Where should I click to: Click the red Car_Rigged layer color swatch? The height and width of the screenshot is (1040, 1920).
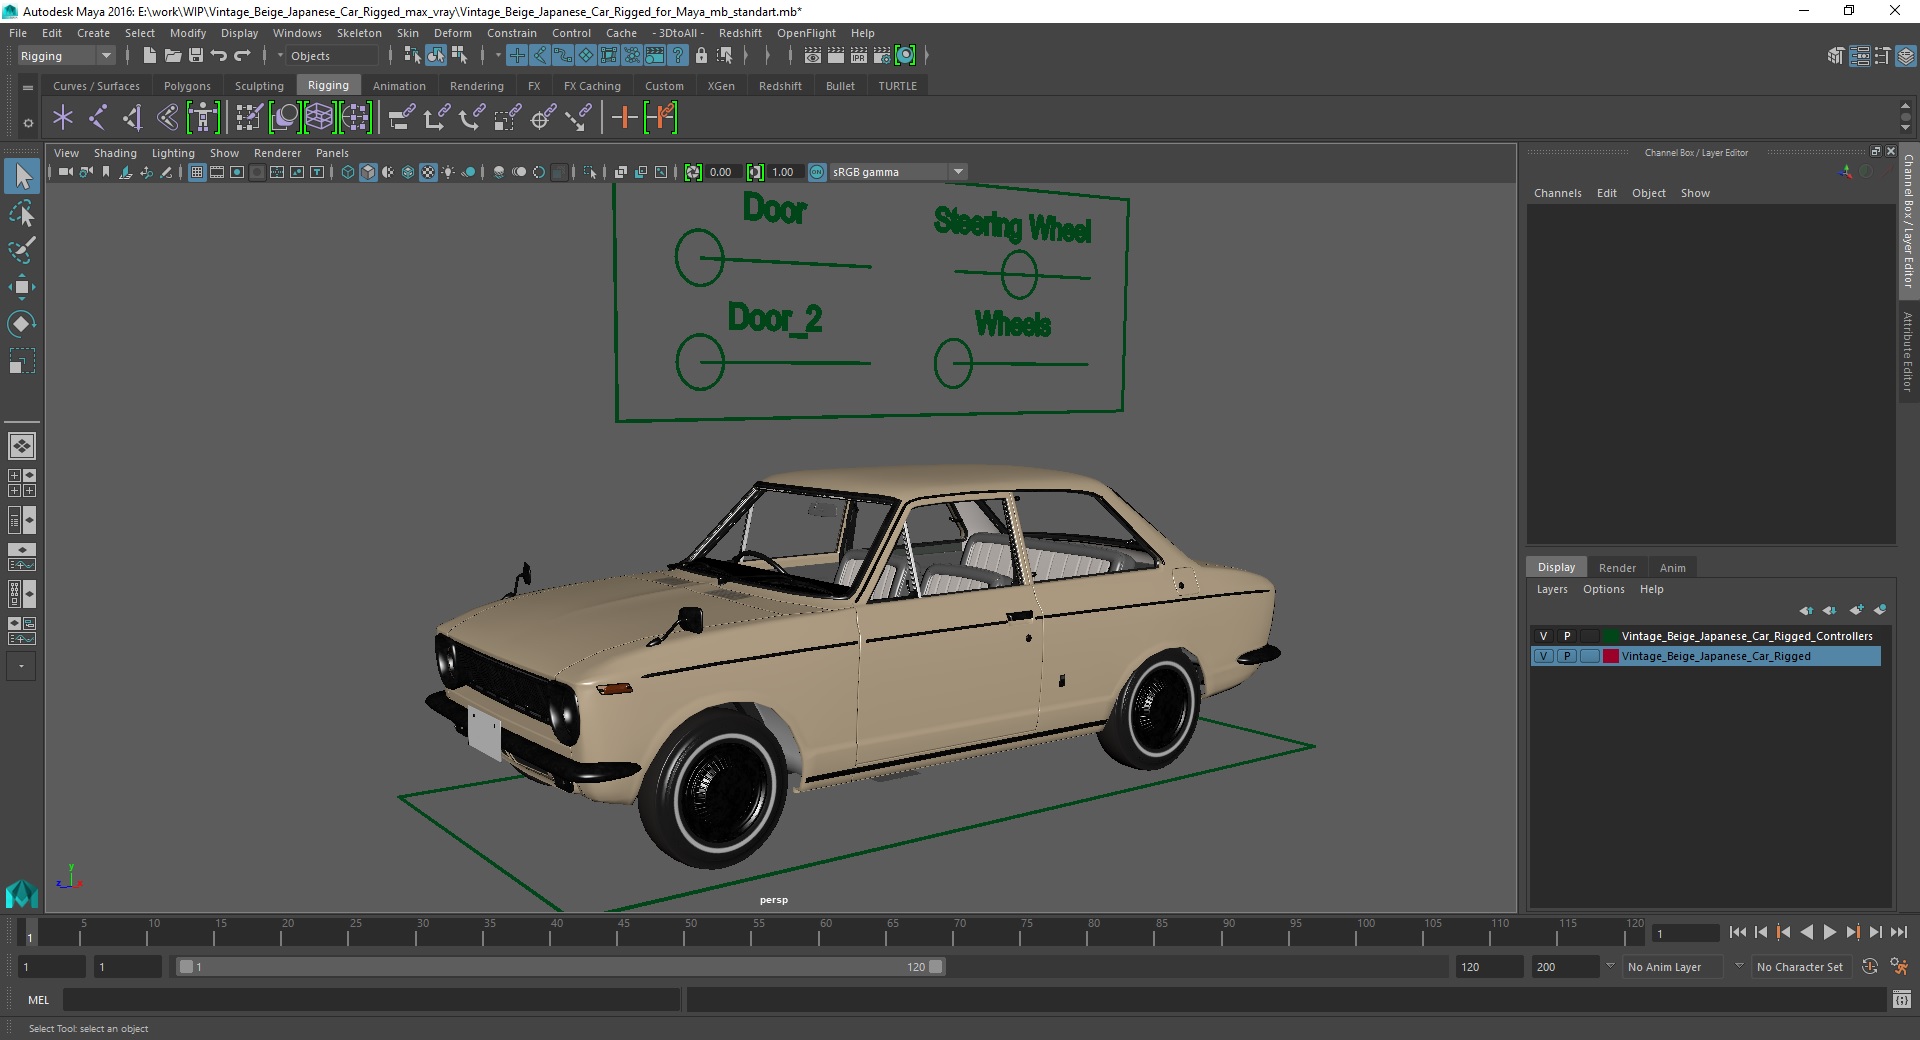click(1610, 656)
